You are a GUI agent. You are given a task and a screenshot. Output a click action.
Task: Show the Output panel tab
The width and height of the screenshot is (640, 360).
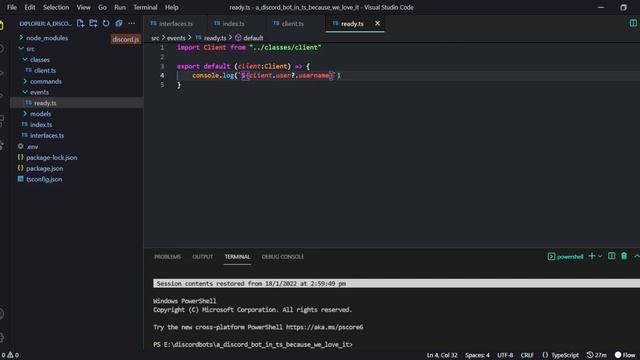point(202,257)
